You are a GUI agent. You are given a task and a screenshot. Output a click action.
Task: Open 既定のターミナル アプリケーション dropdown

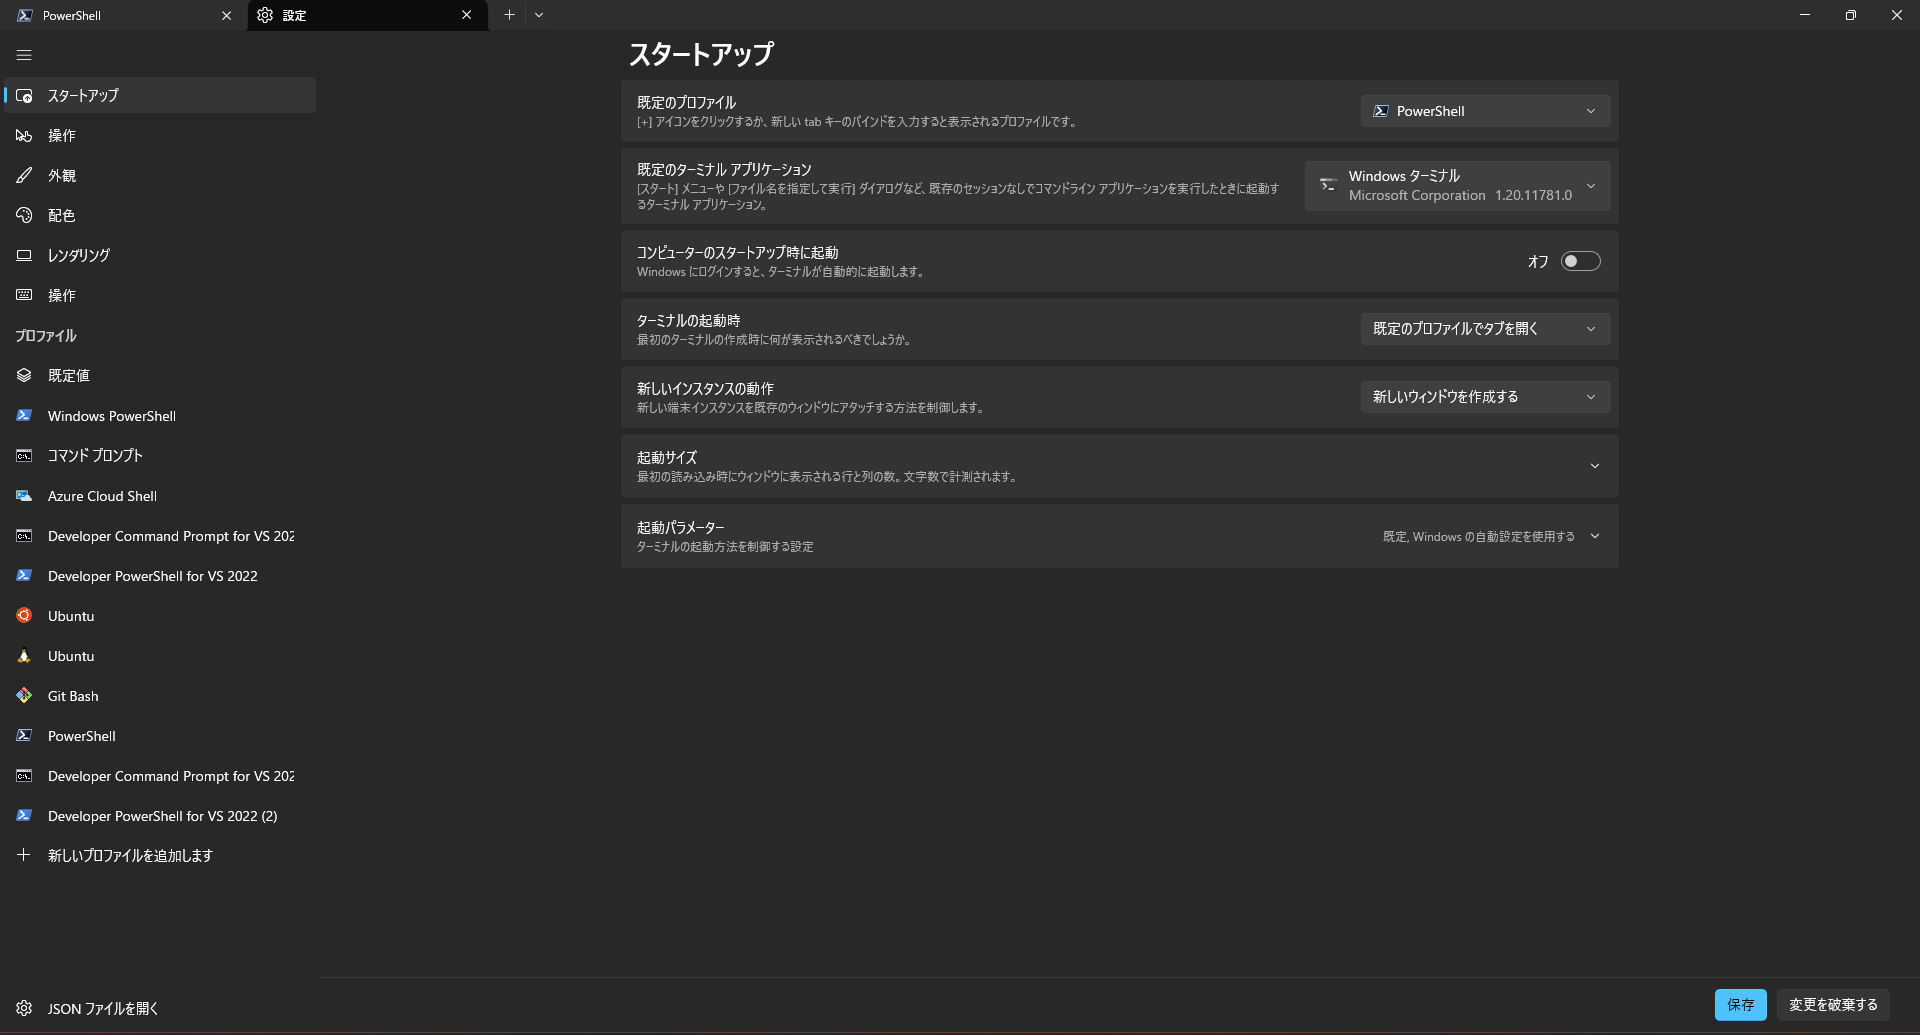coord(1457,186)
